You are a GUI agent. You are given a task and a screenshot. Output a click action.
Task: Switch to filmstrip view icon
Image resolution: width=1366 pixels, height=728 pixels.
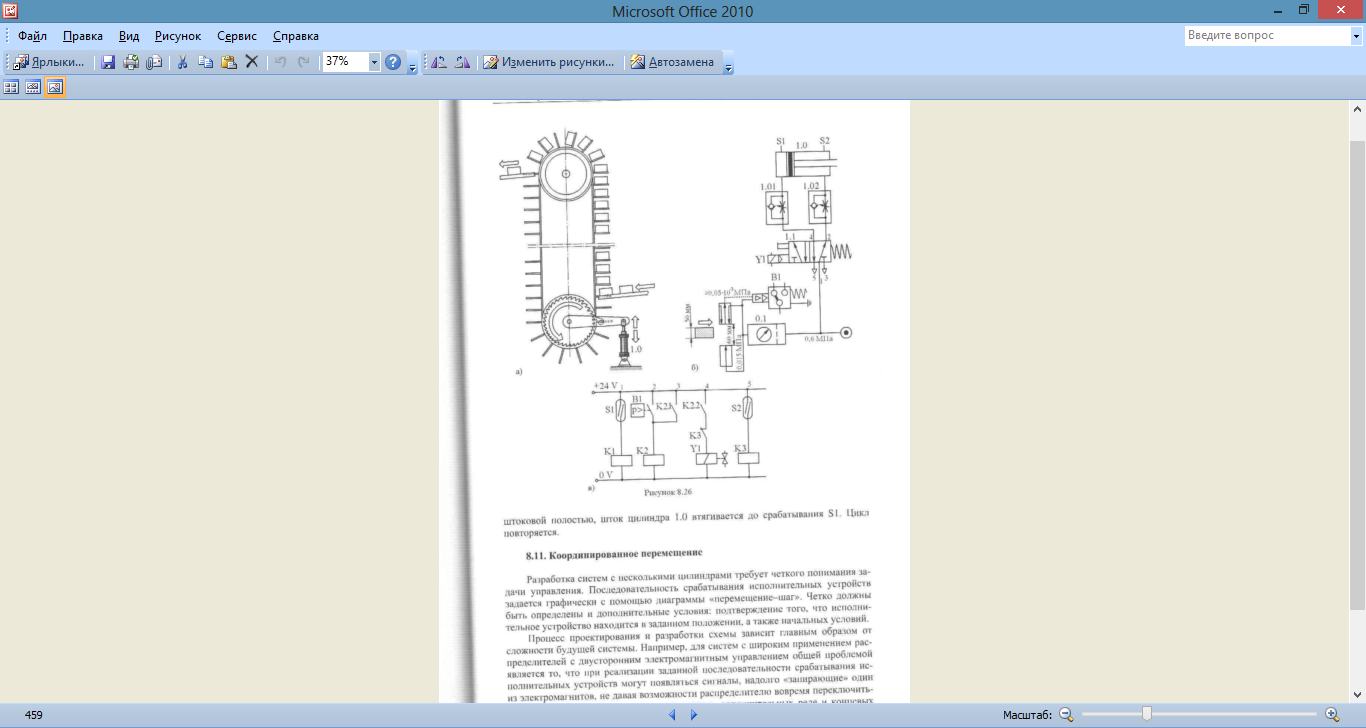pyautogui.click(x=33, y=87)
